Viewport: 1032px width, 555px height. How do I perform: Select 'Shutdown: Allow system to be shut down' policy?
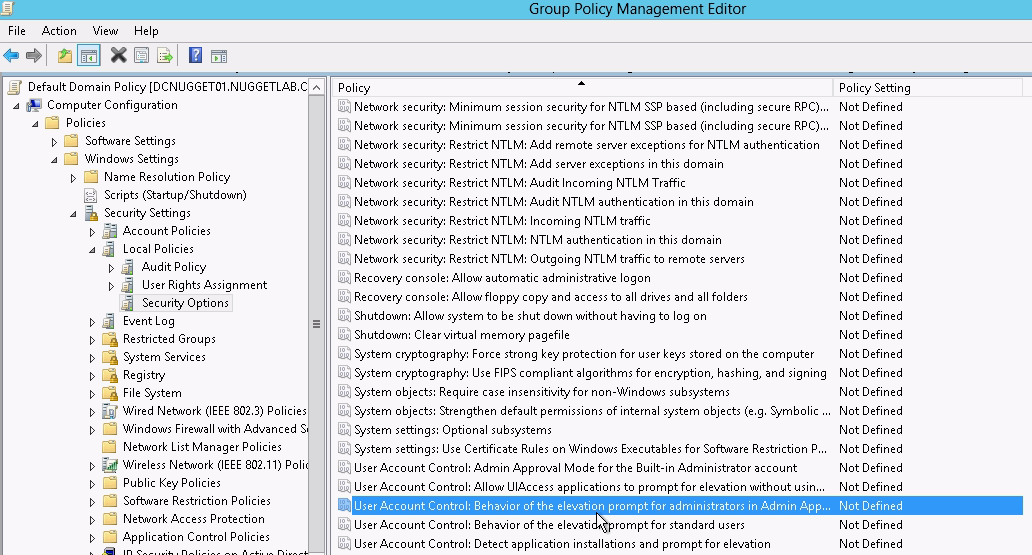530,316
